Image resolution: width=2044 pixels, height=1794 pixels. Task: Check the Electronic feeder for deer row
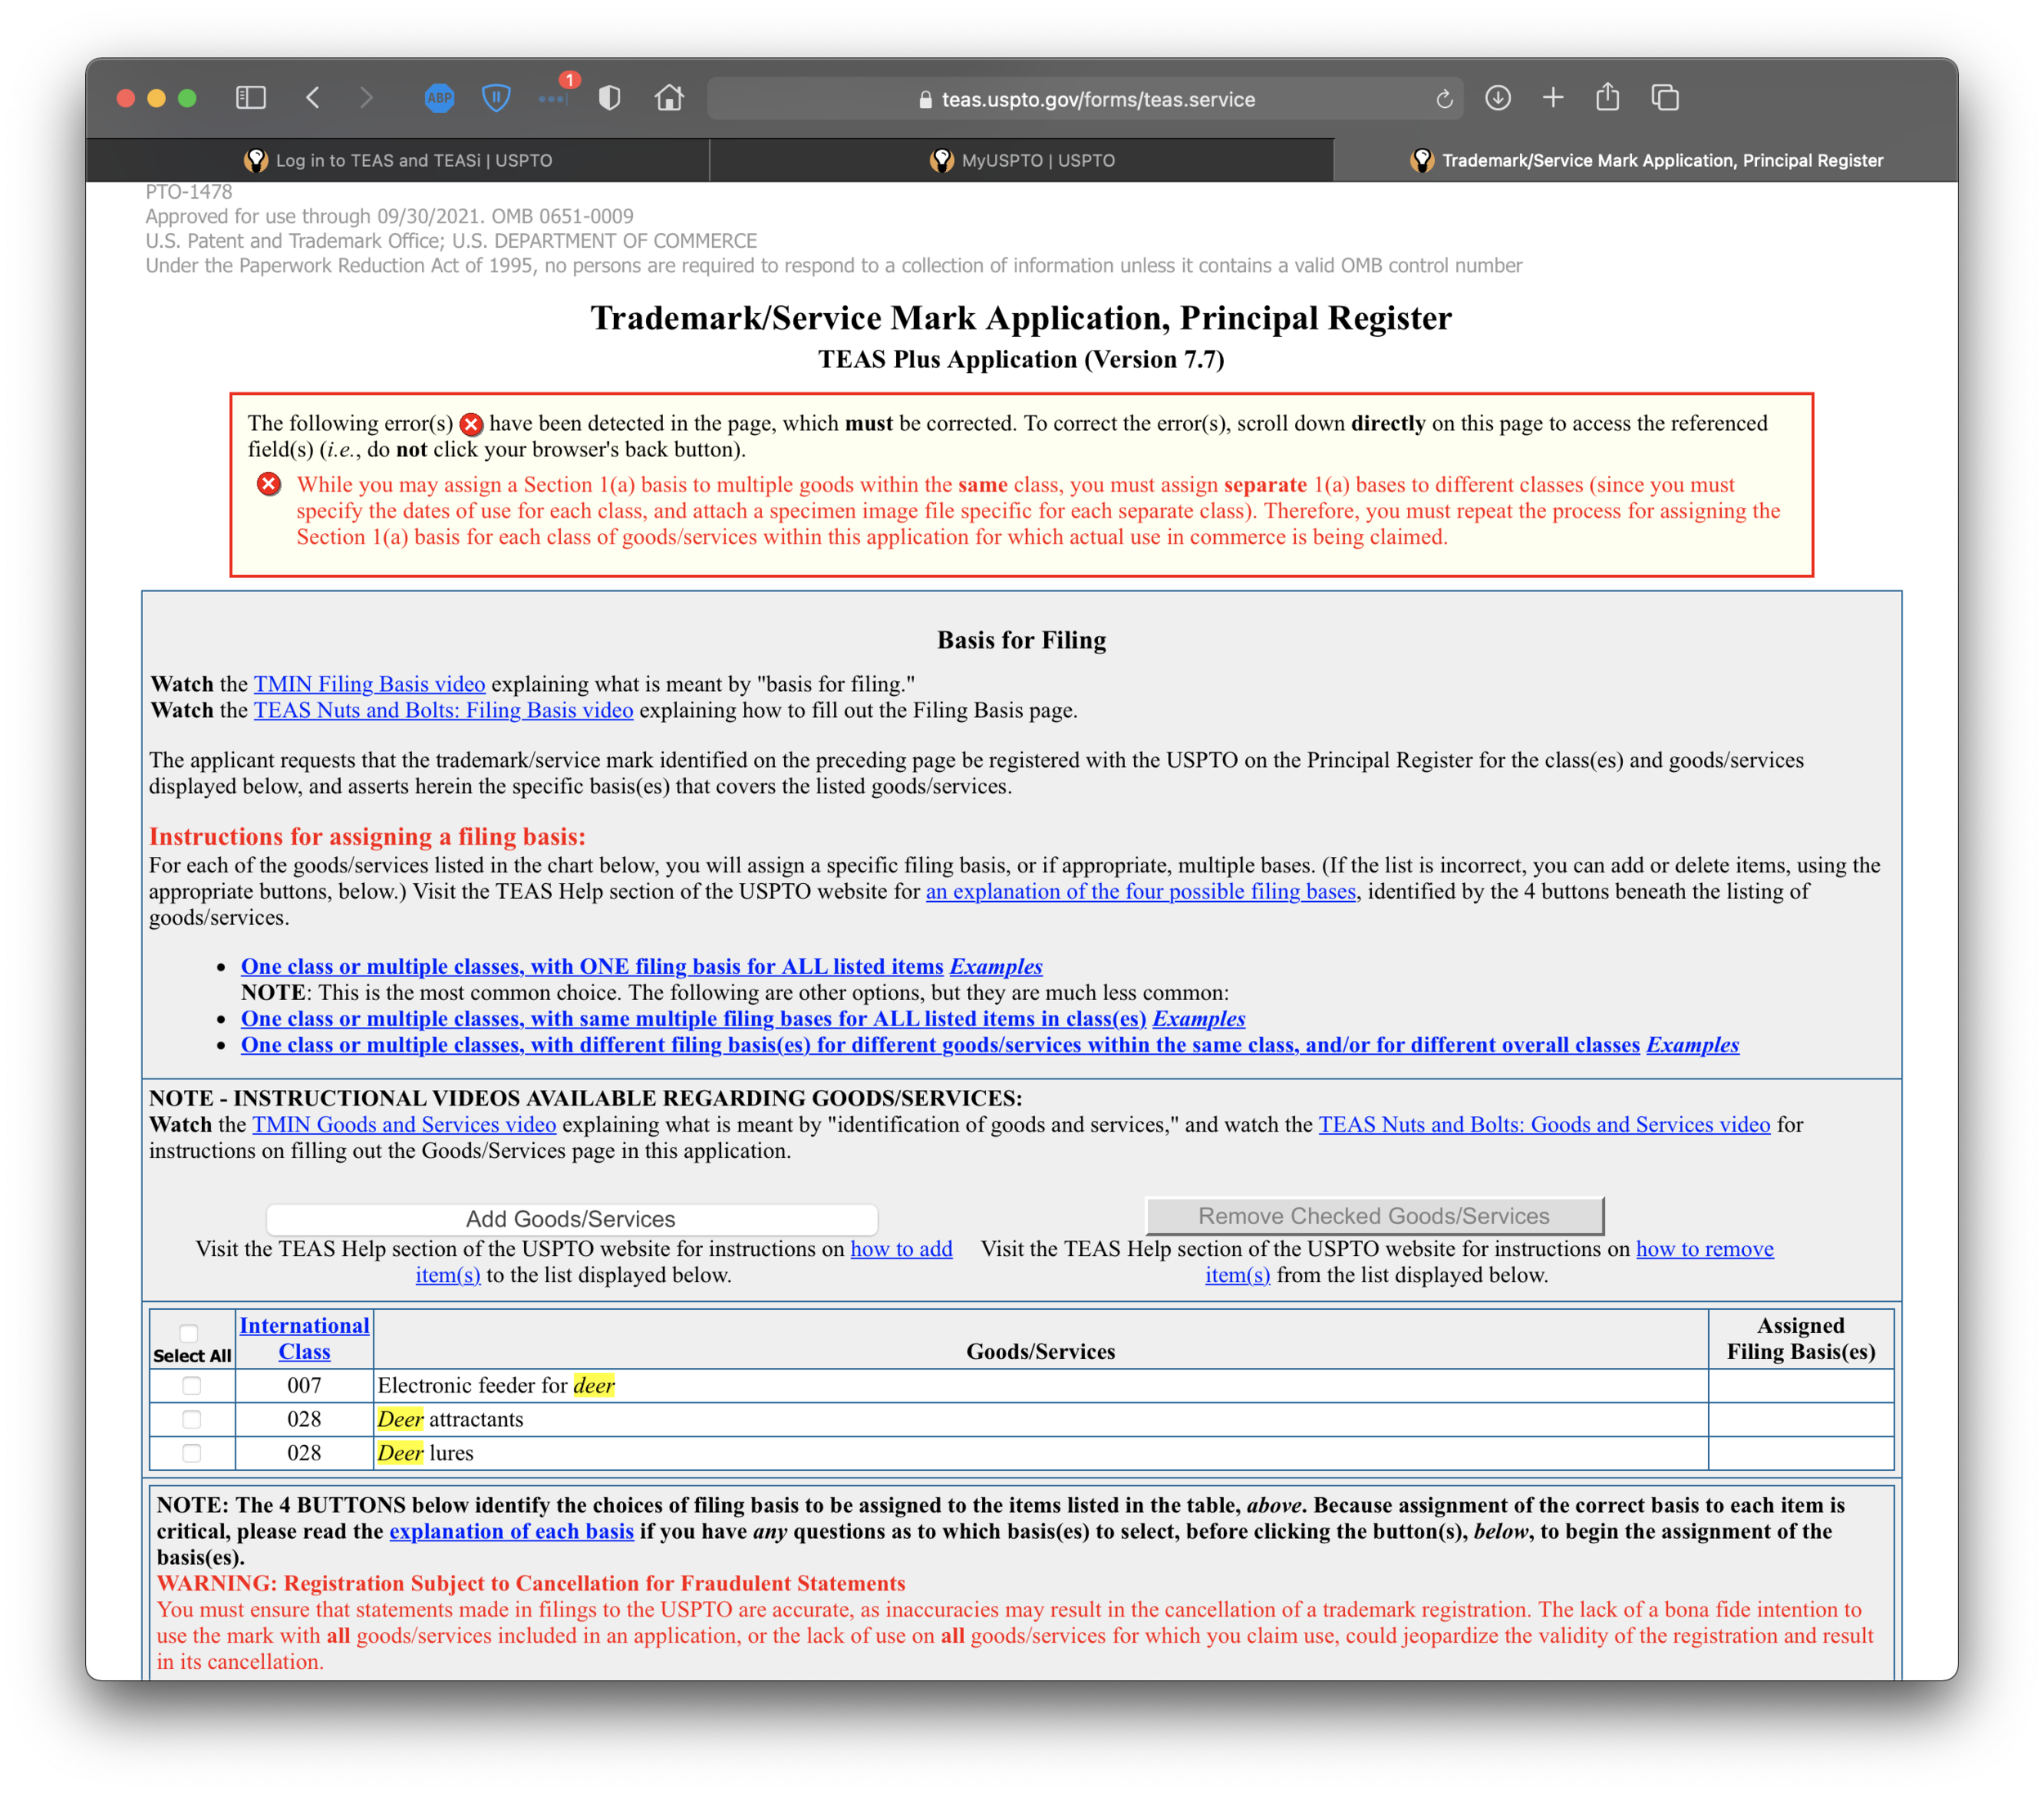(x=192, y=1386)
